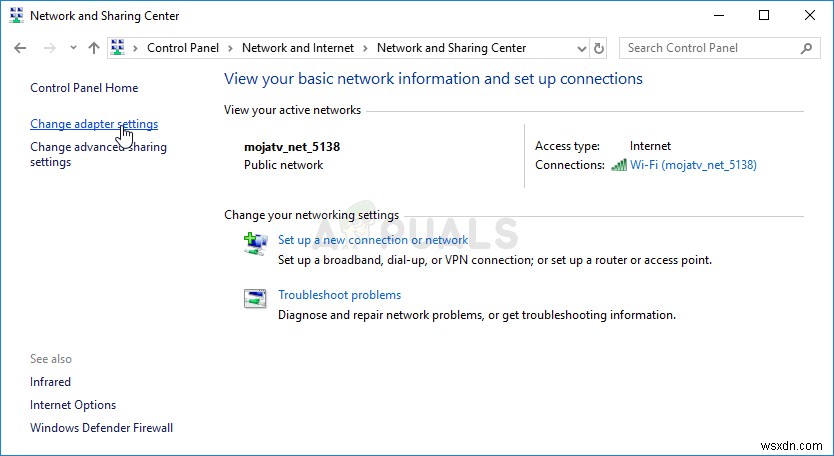Open Change adapter settings

pos(94,124)
